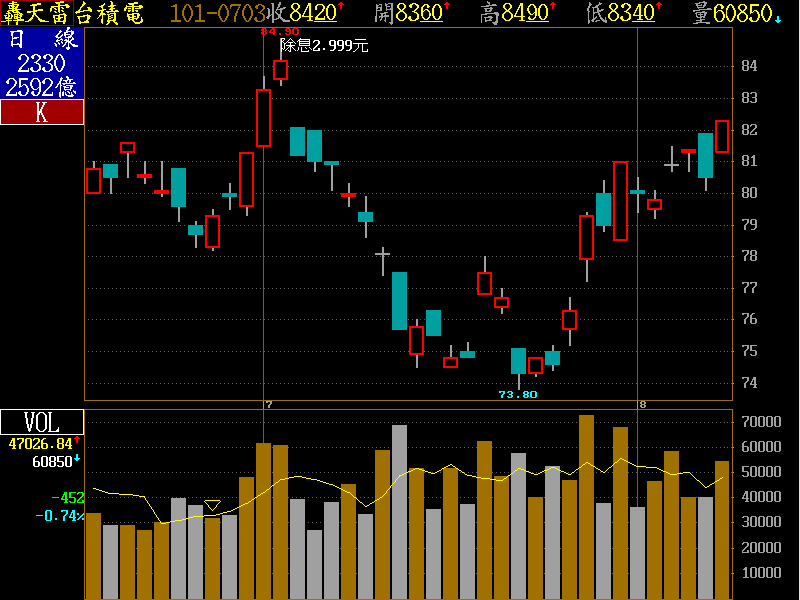Click the 73.80 low price label

point(518,394)
